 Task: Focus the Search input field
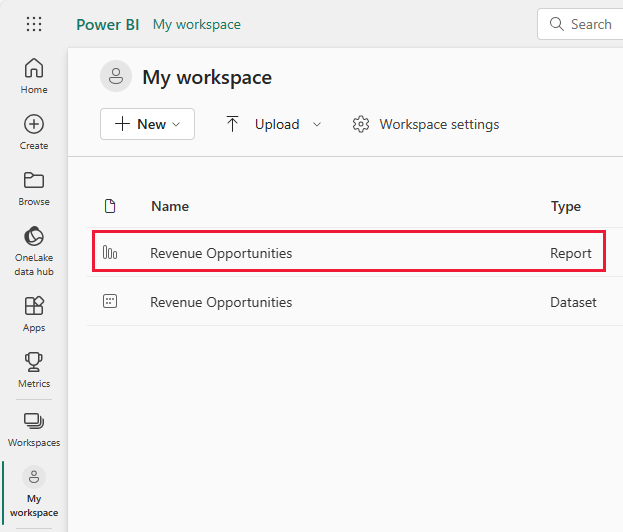coord(580,24)
